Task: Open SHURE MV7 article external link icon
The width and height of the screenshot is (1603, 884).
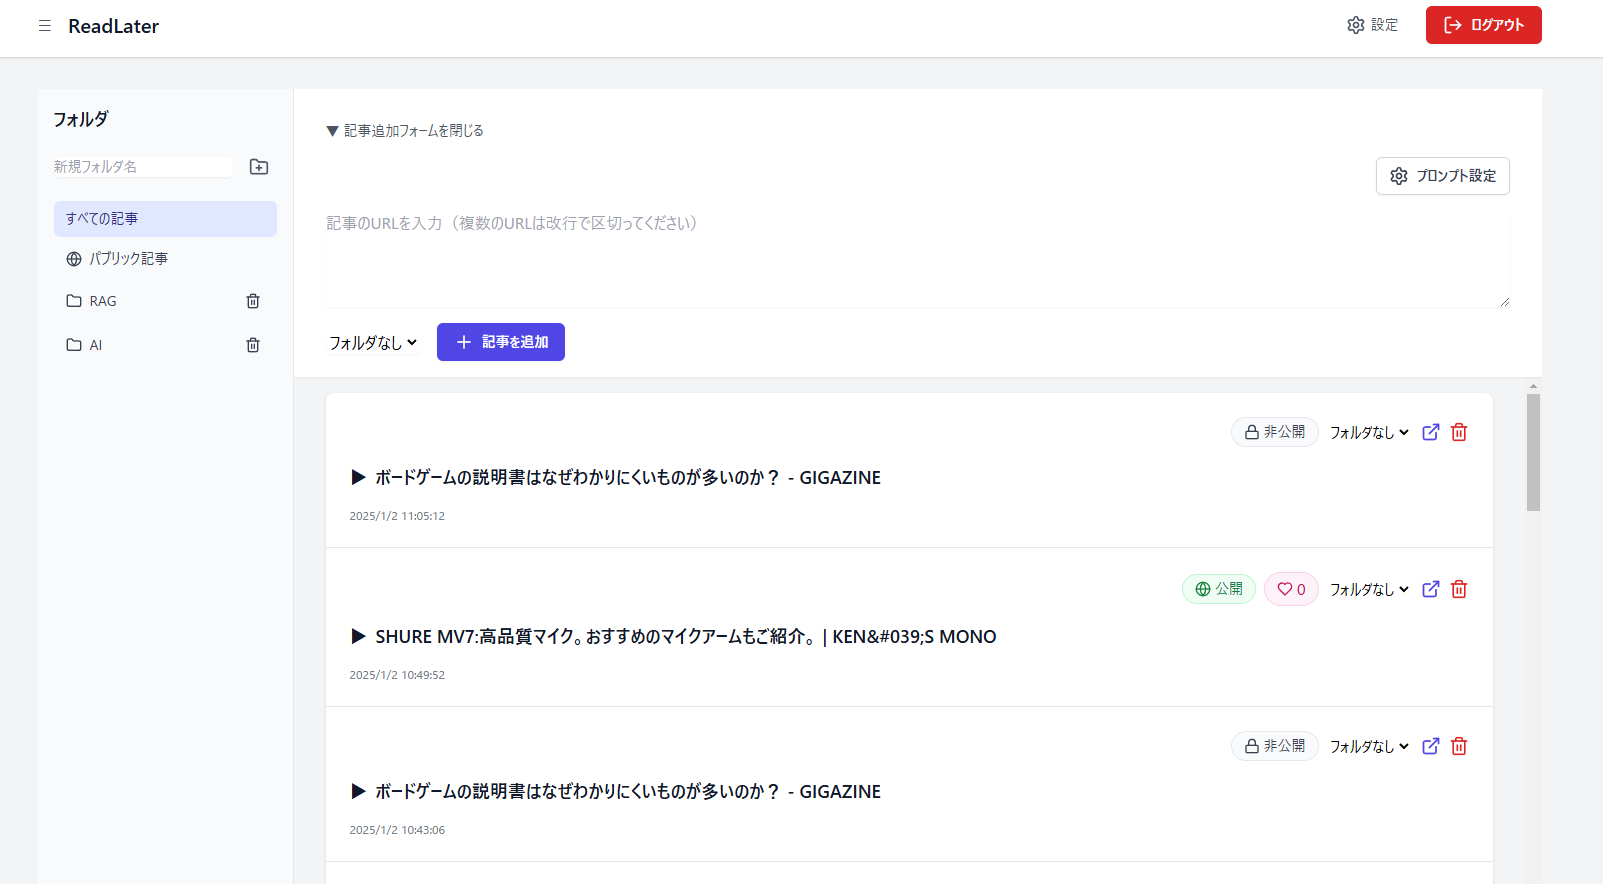Action: click(1431, 589)
